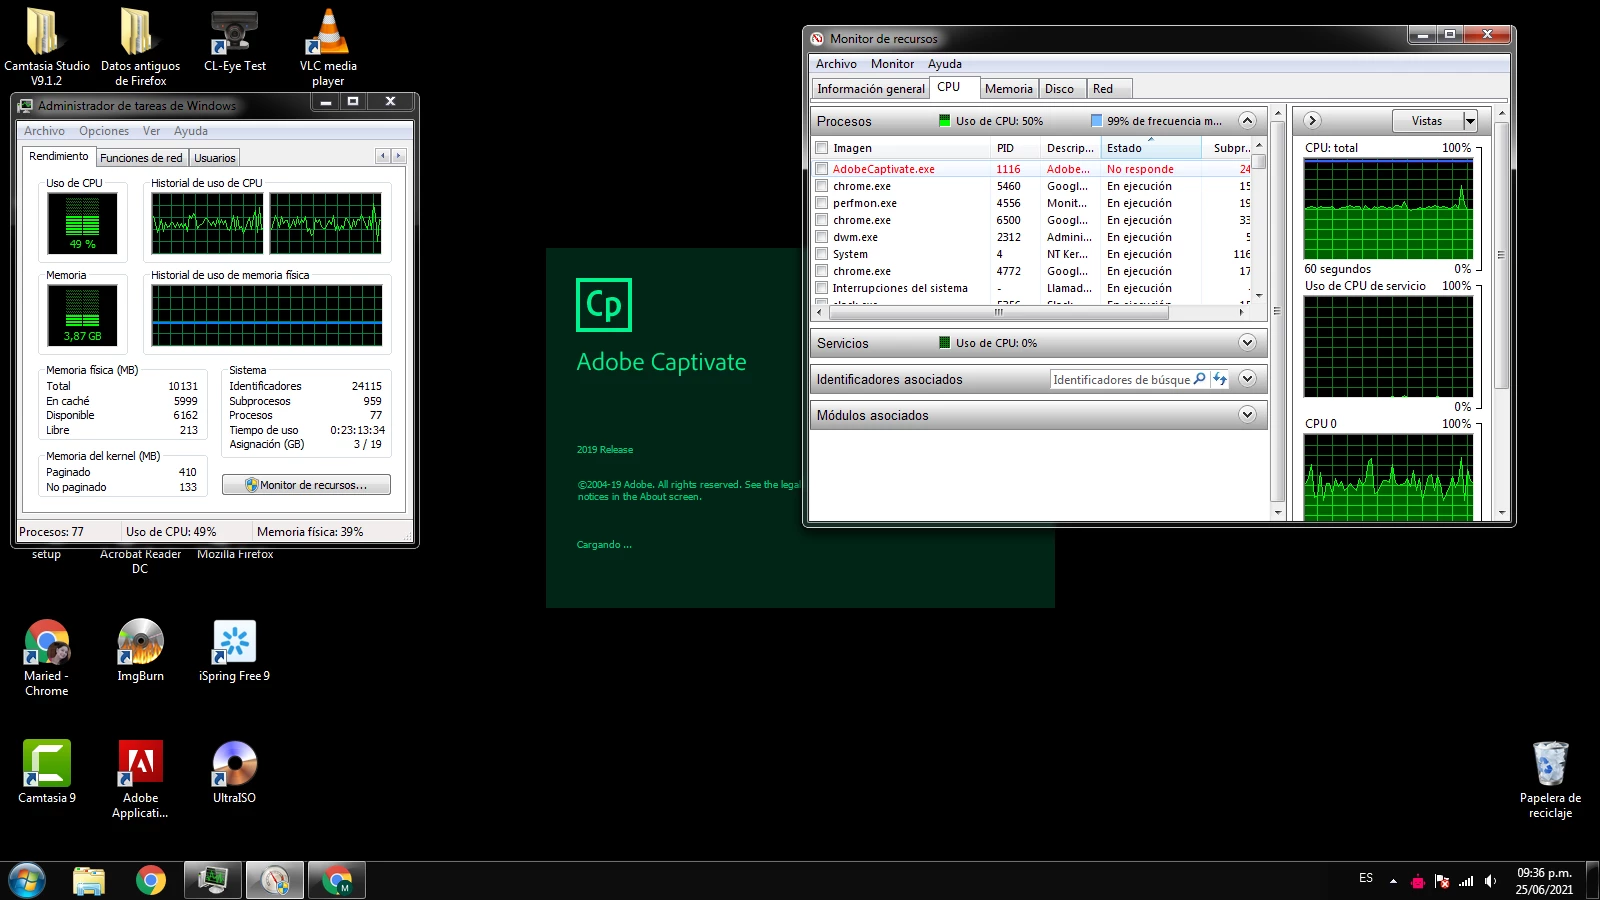Open the Funciones de red tab in Task Manager

(141, 158)
